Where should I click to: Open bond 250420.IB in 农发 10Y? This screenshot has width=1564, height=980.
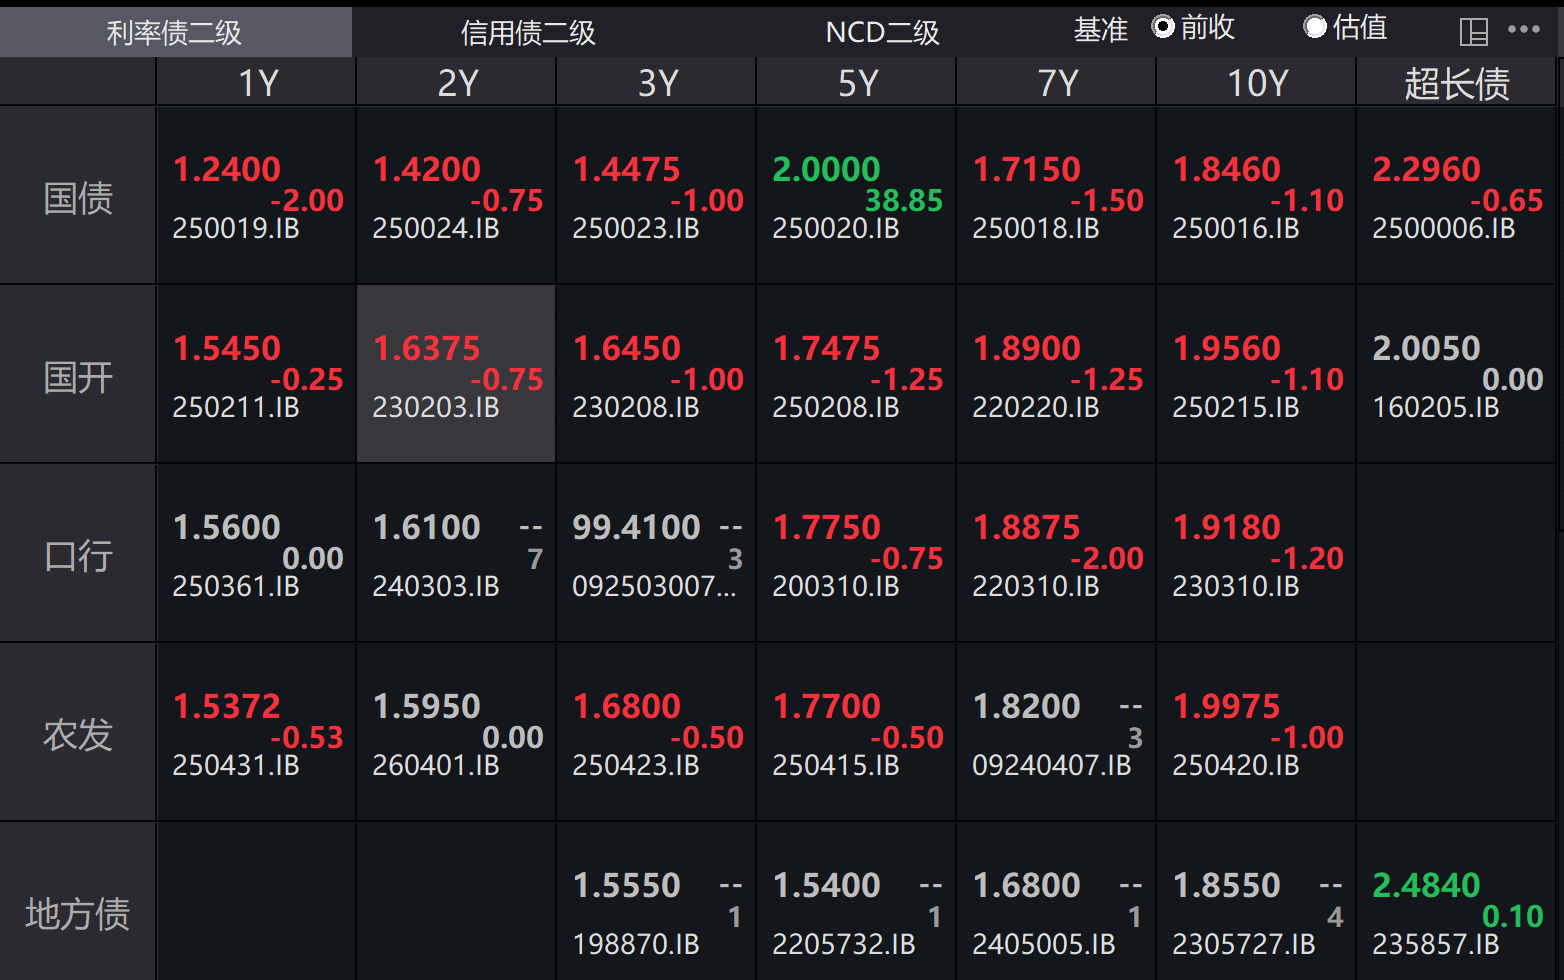click(x=1236, y=766)
